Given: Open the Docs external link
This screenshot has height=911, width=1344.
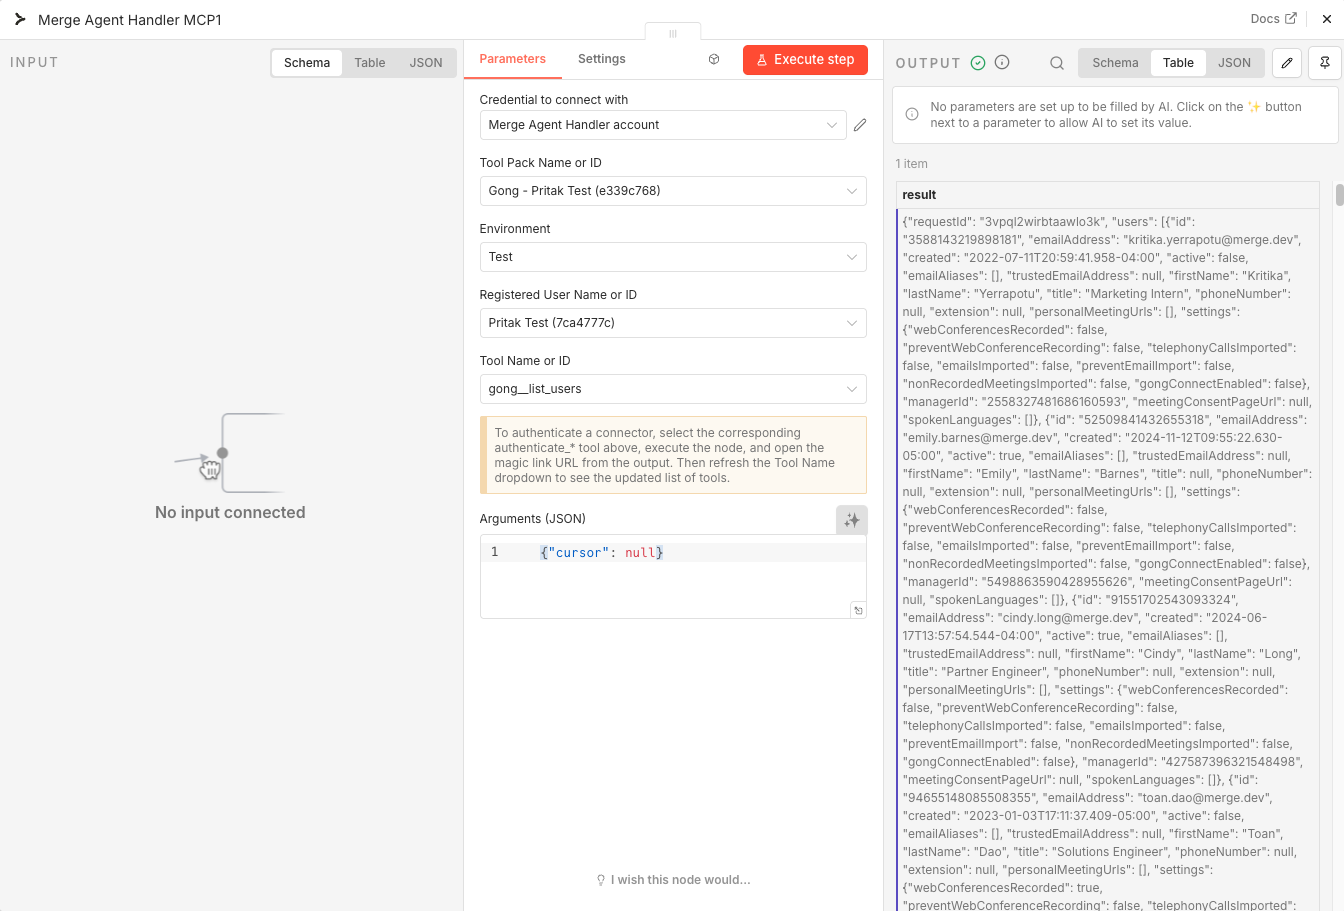Looking at the screenshot, I should click(1273, 19).
